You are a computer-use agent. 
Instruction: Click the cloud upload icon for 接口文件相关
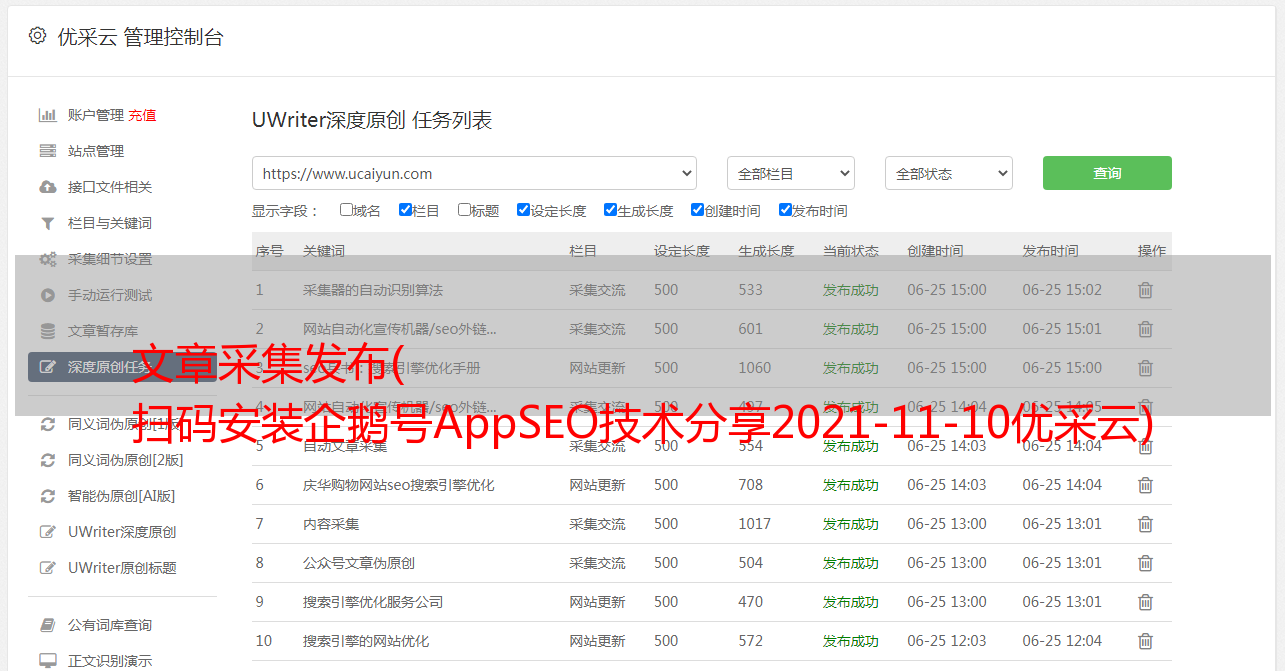click(x=47, y=187)
